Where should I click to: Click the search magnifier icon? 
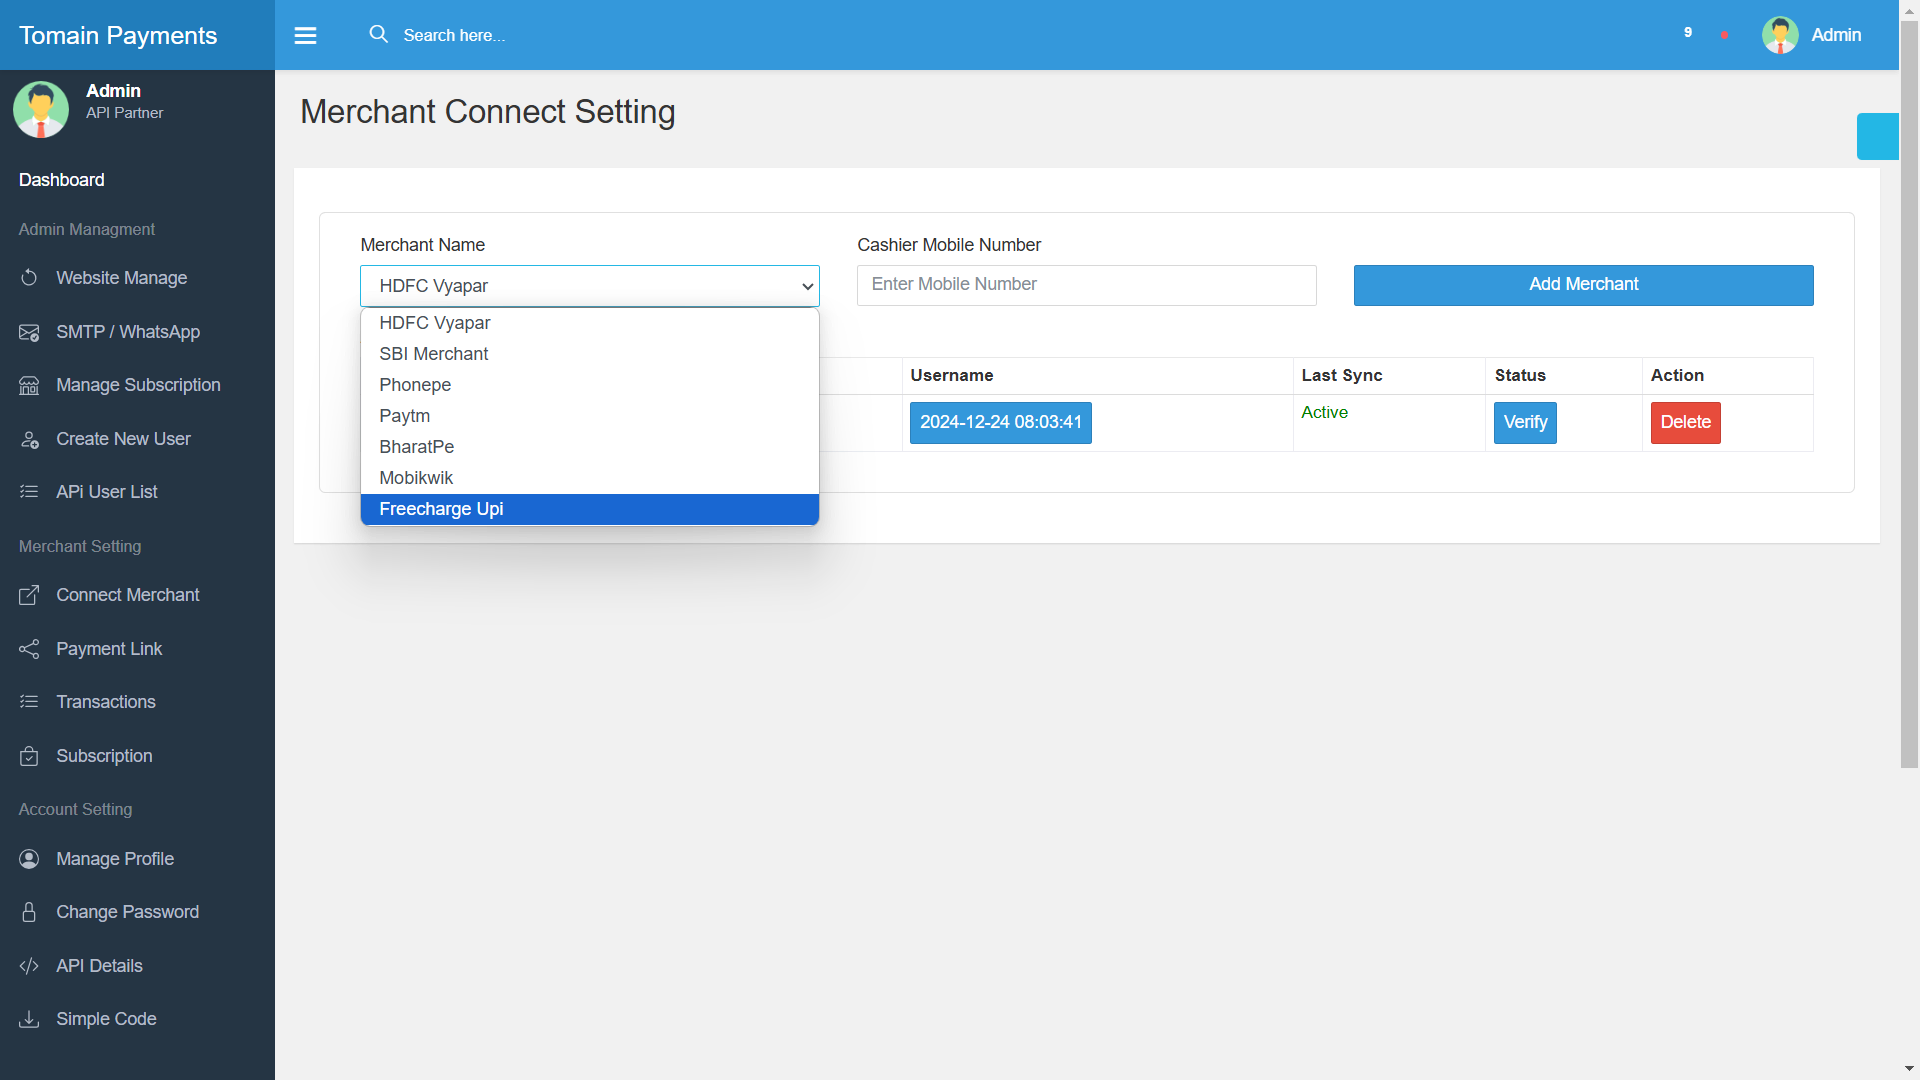click(378, 34)
